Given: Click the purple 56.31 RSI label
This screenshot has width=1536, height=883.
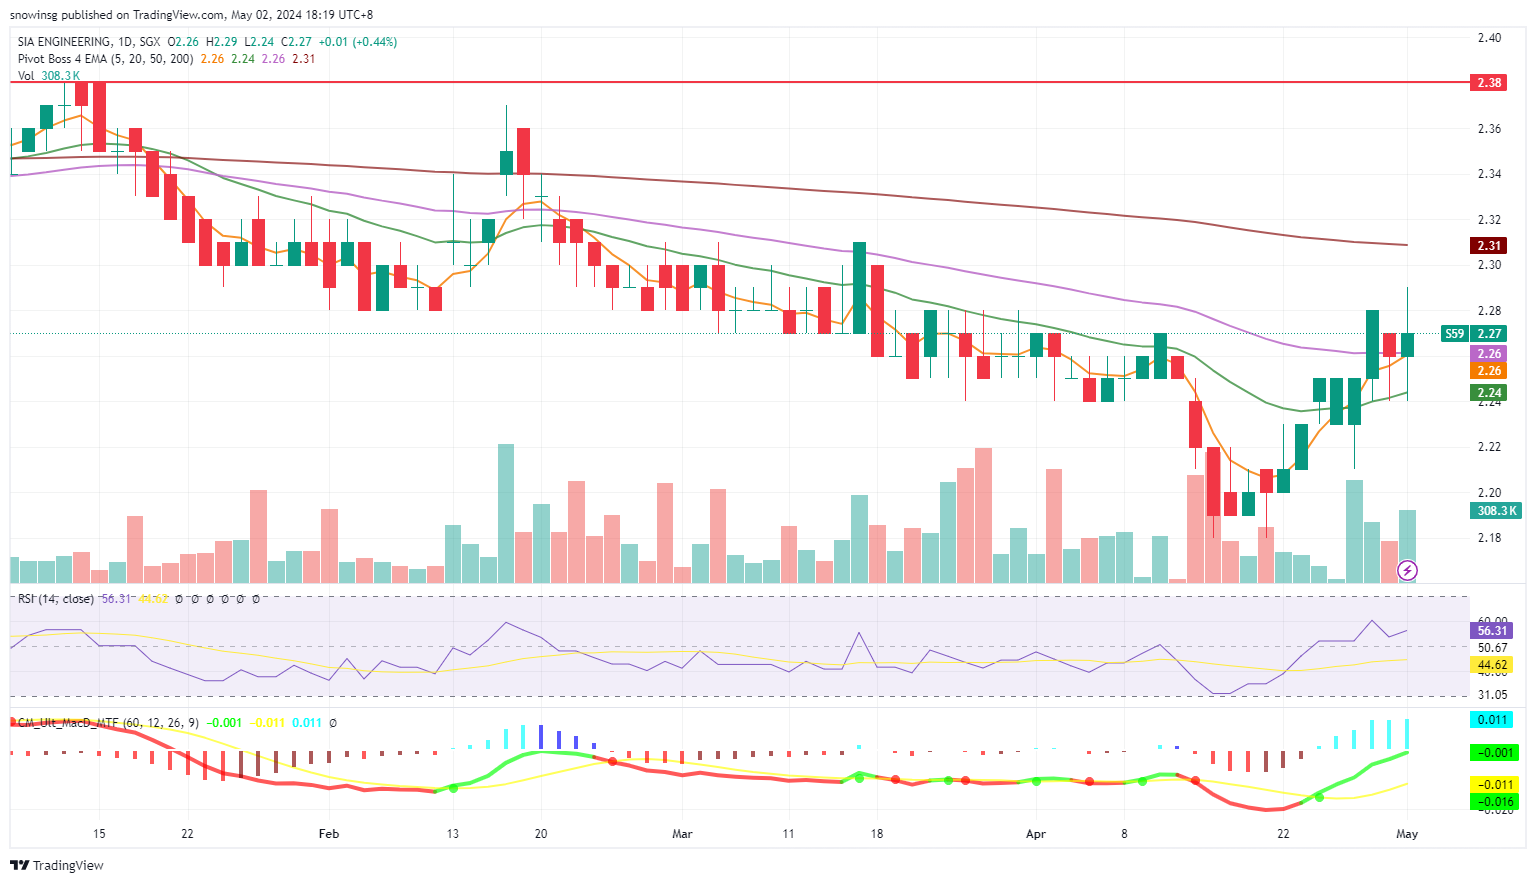Looking at the screenshot, I should point(1492,630).
